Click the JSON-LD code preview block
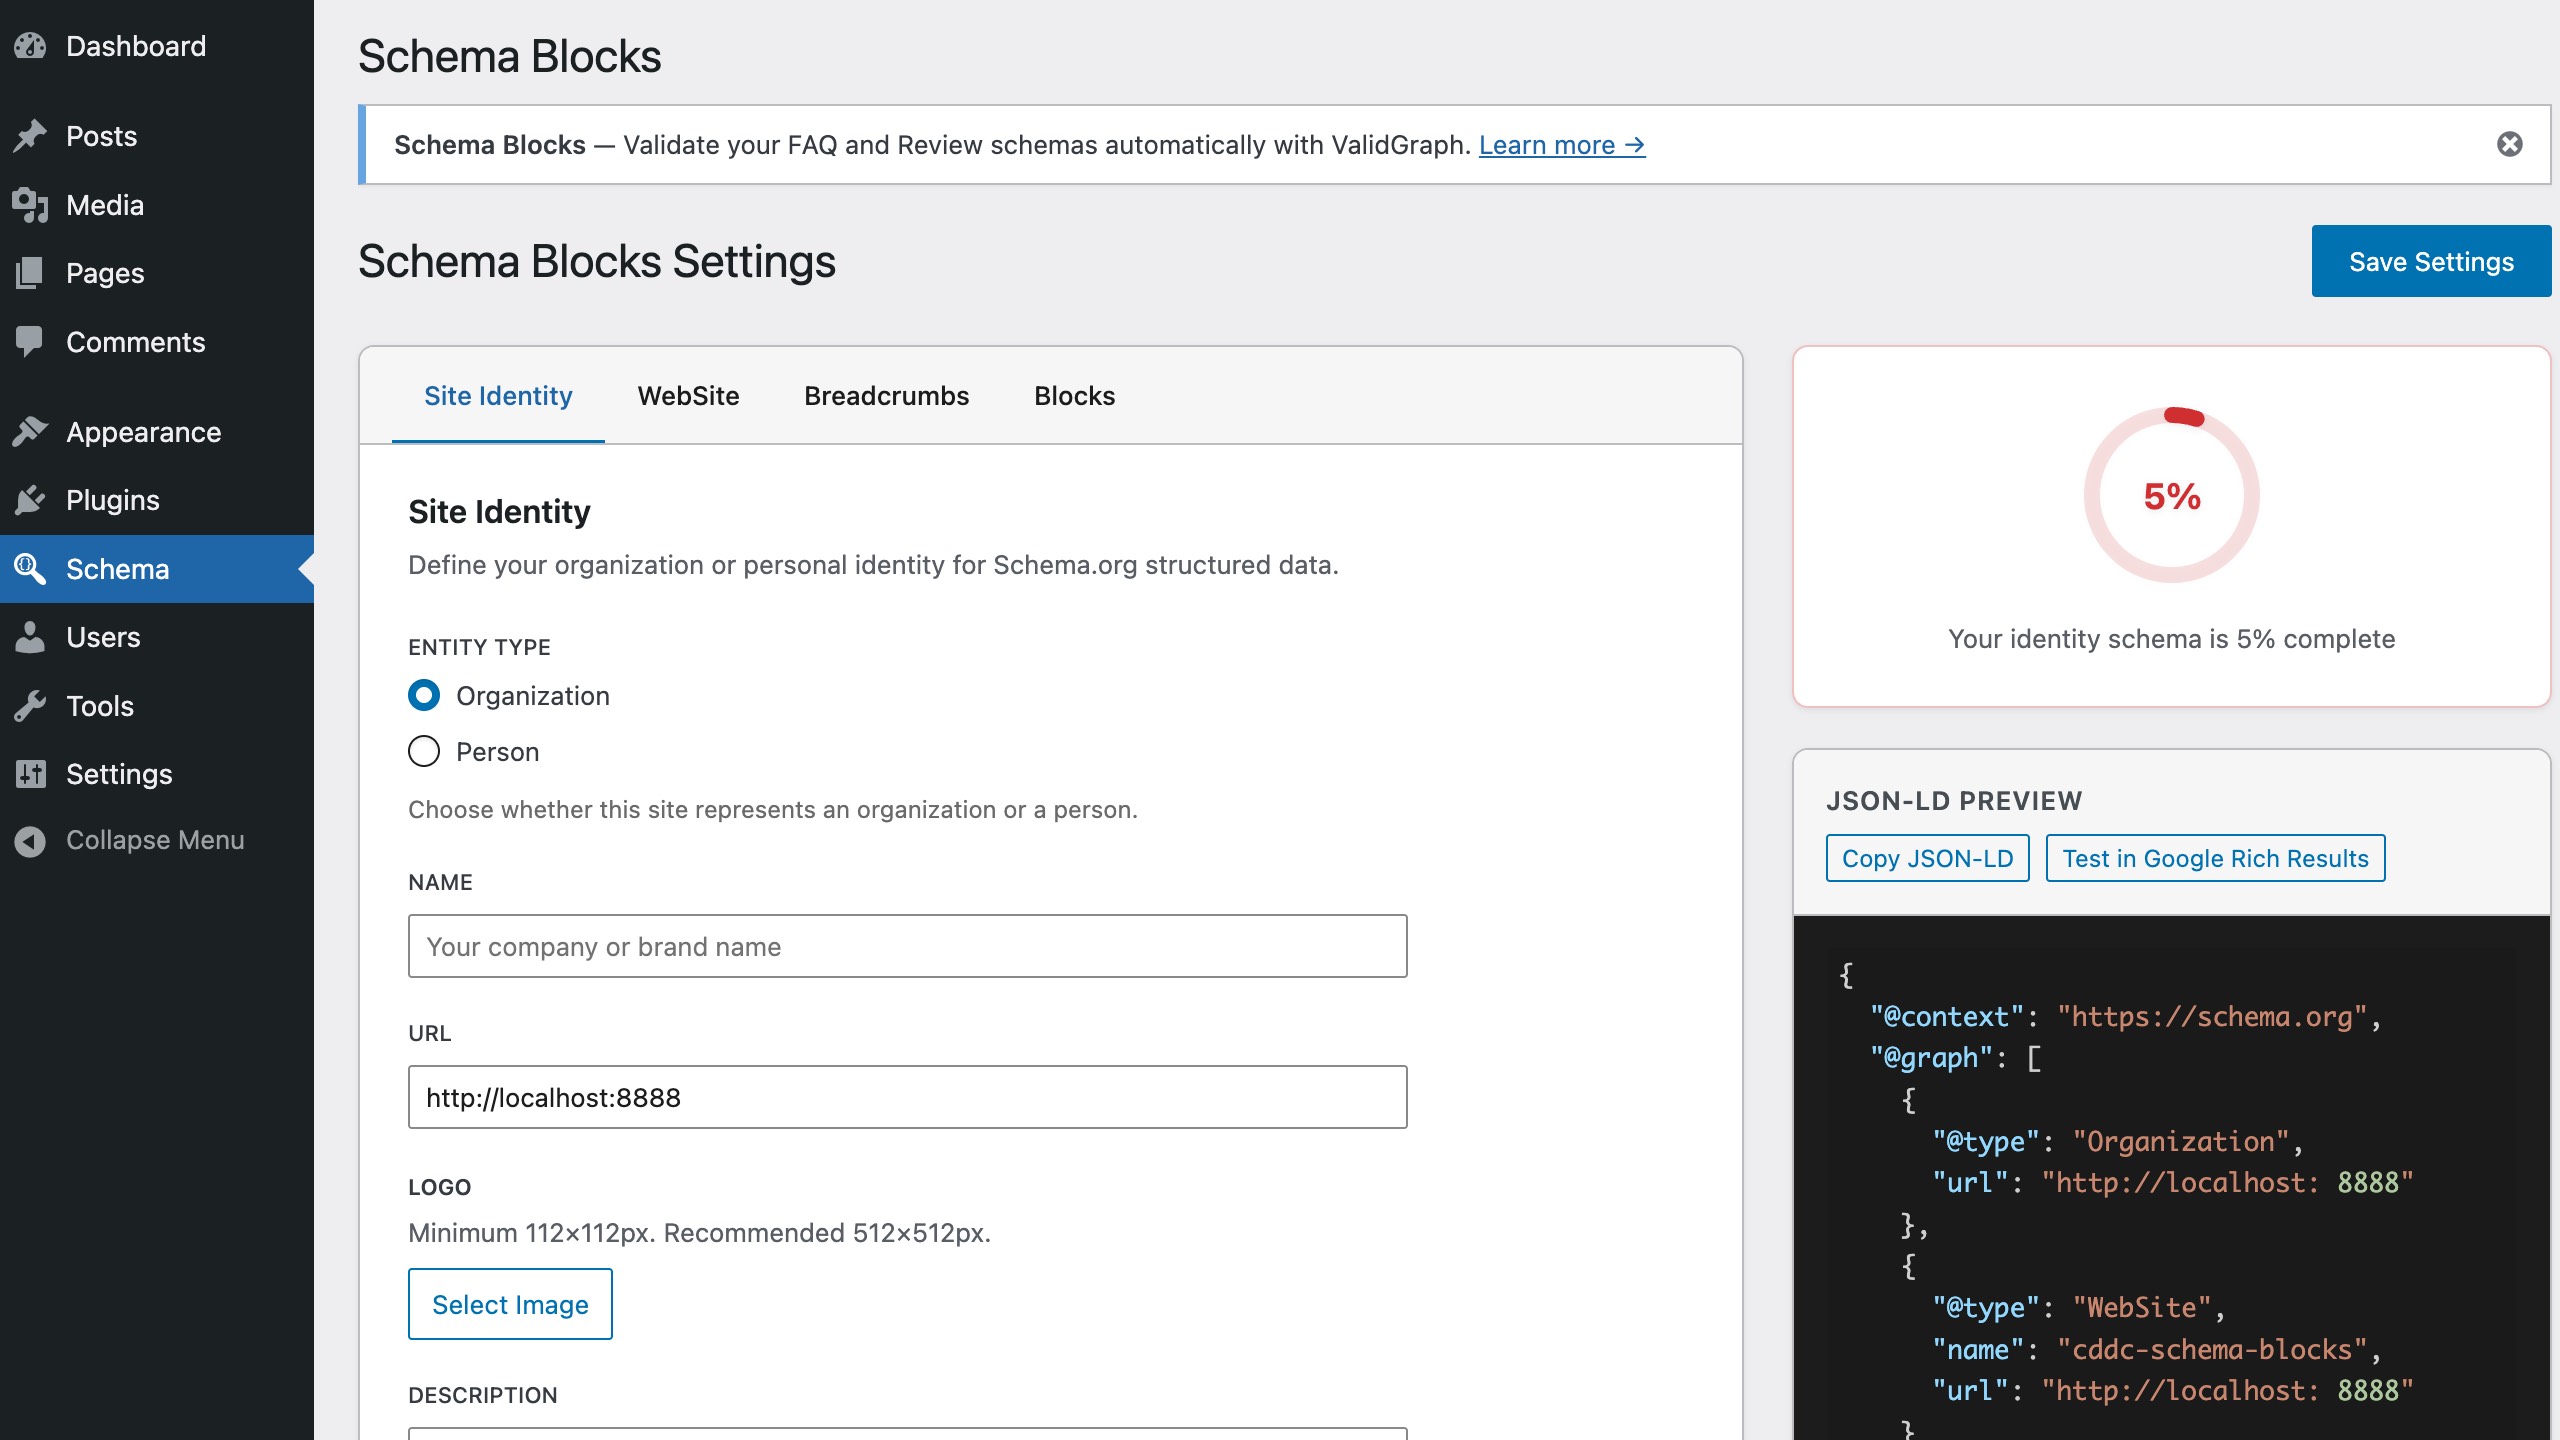2560x1440 pixels. point(2171,1178)
